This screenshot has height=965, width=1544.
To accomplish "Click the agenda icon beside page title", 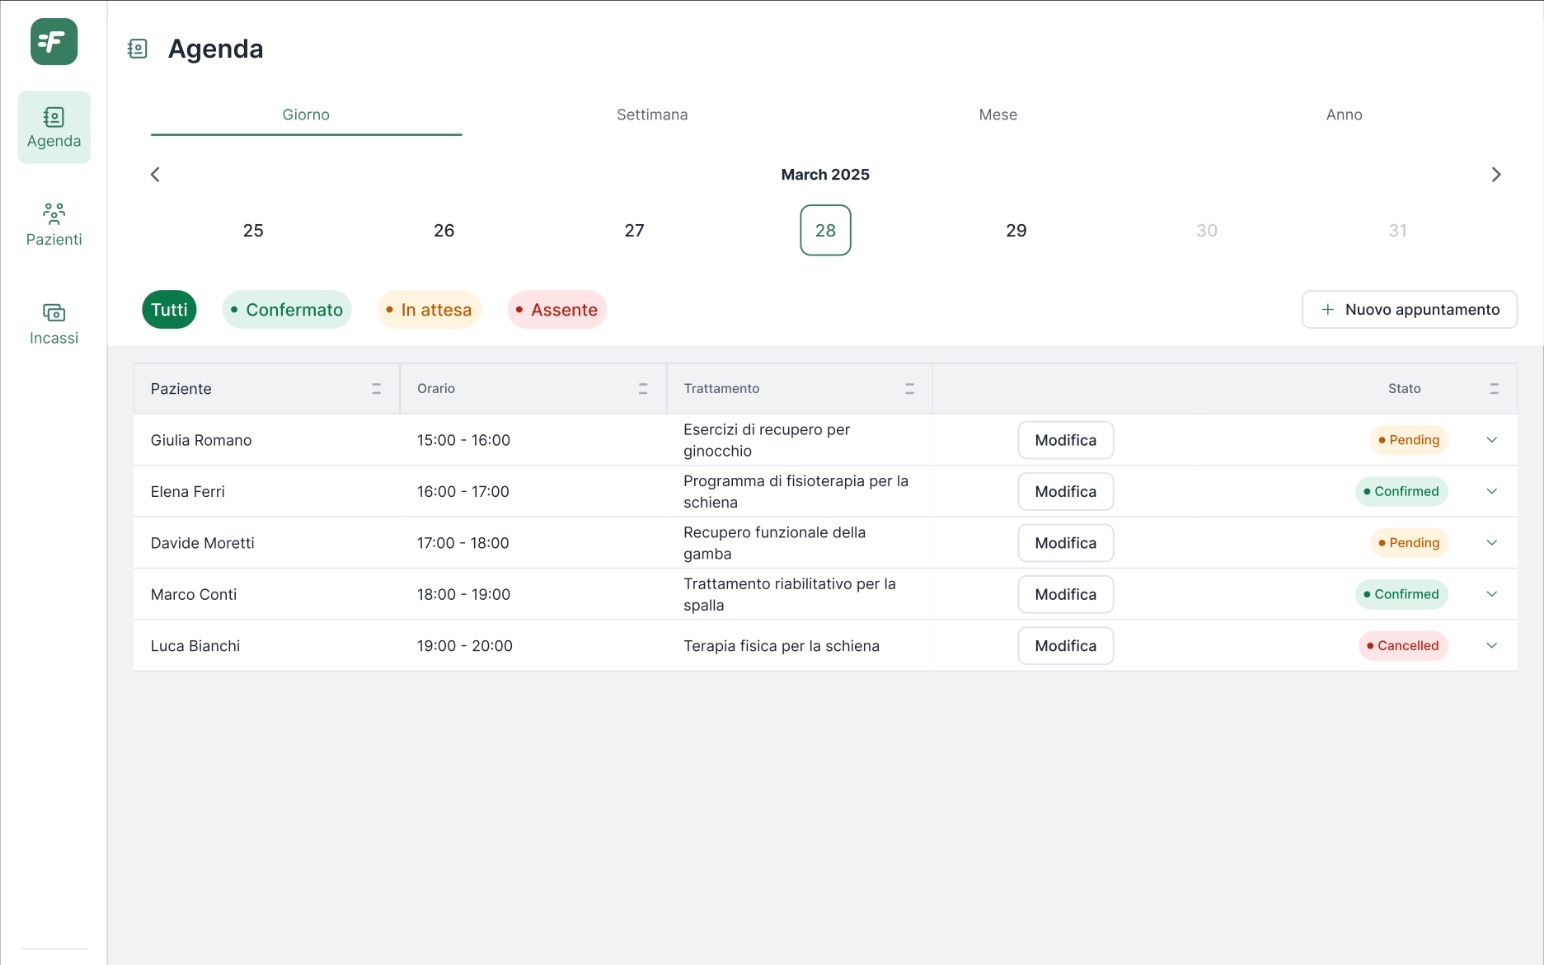I will pyautogui.click(x=138, y=49).
